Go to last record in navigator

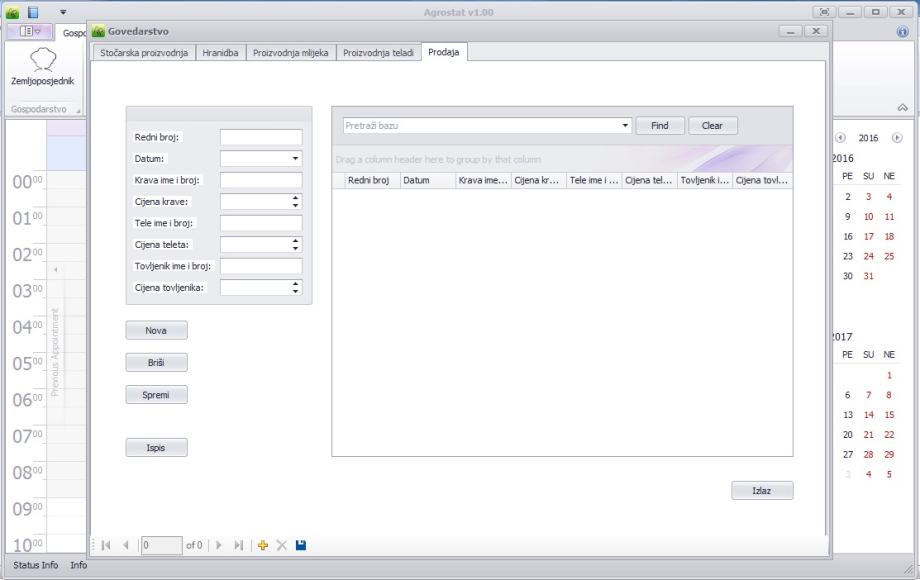238,545
